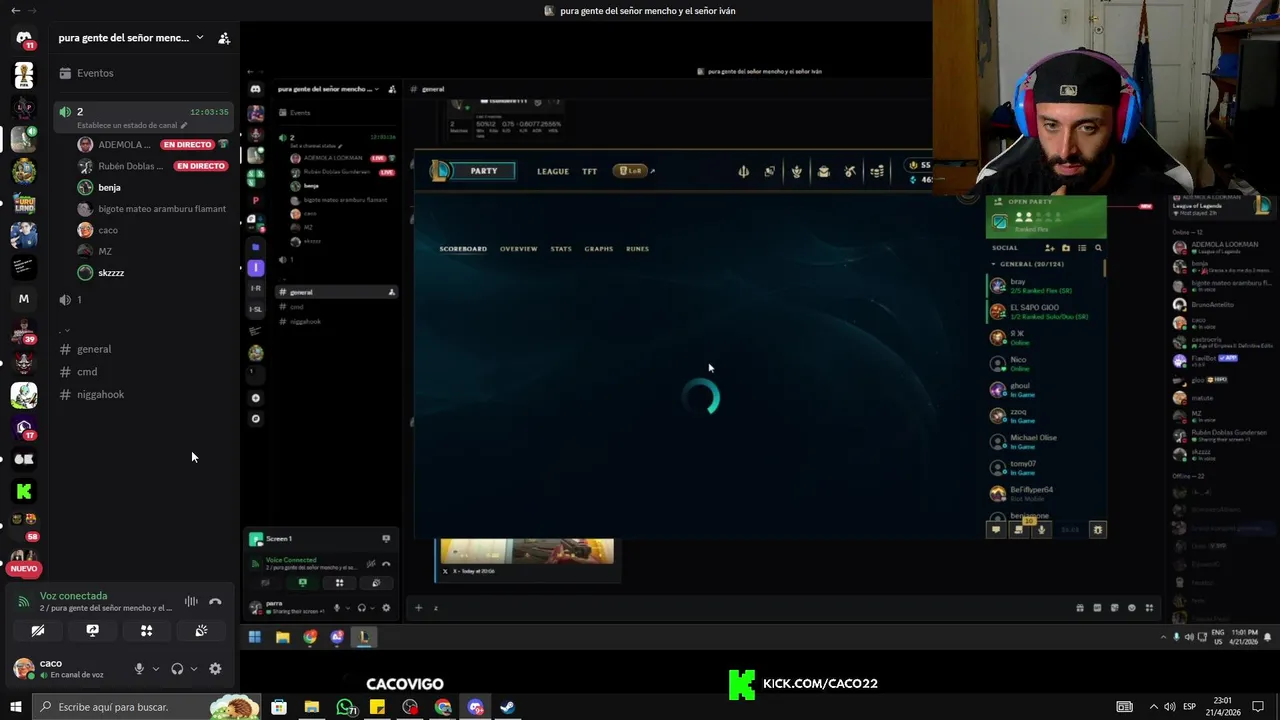Open the League chat icon at bottom

coord(996,530)
